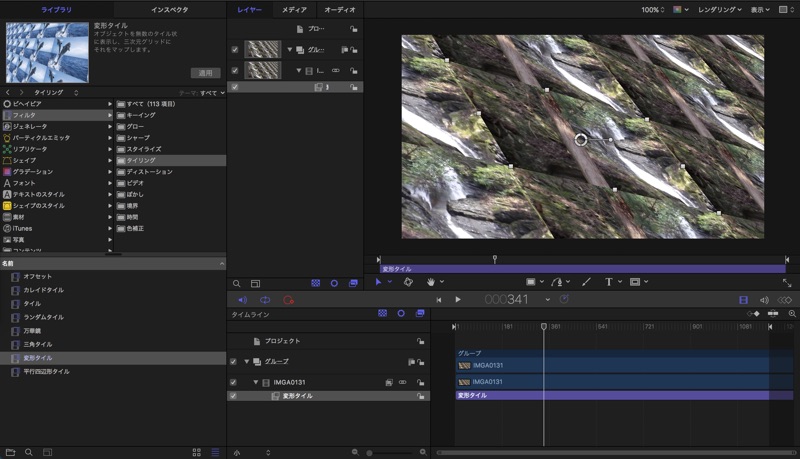Switch to the インスペクタ tab

169,9
